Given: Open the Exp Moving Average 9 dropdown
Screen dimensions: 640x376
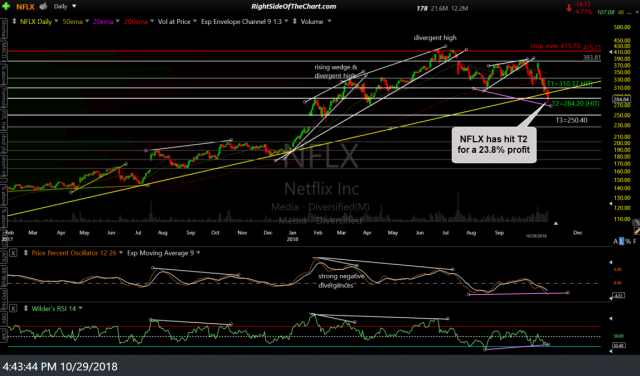Looking at the screenshot, I should [198, 253].
